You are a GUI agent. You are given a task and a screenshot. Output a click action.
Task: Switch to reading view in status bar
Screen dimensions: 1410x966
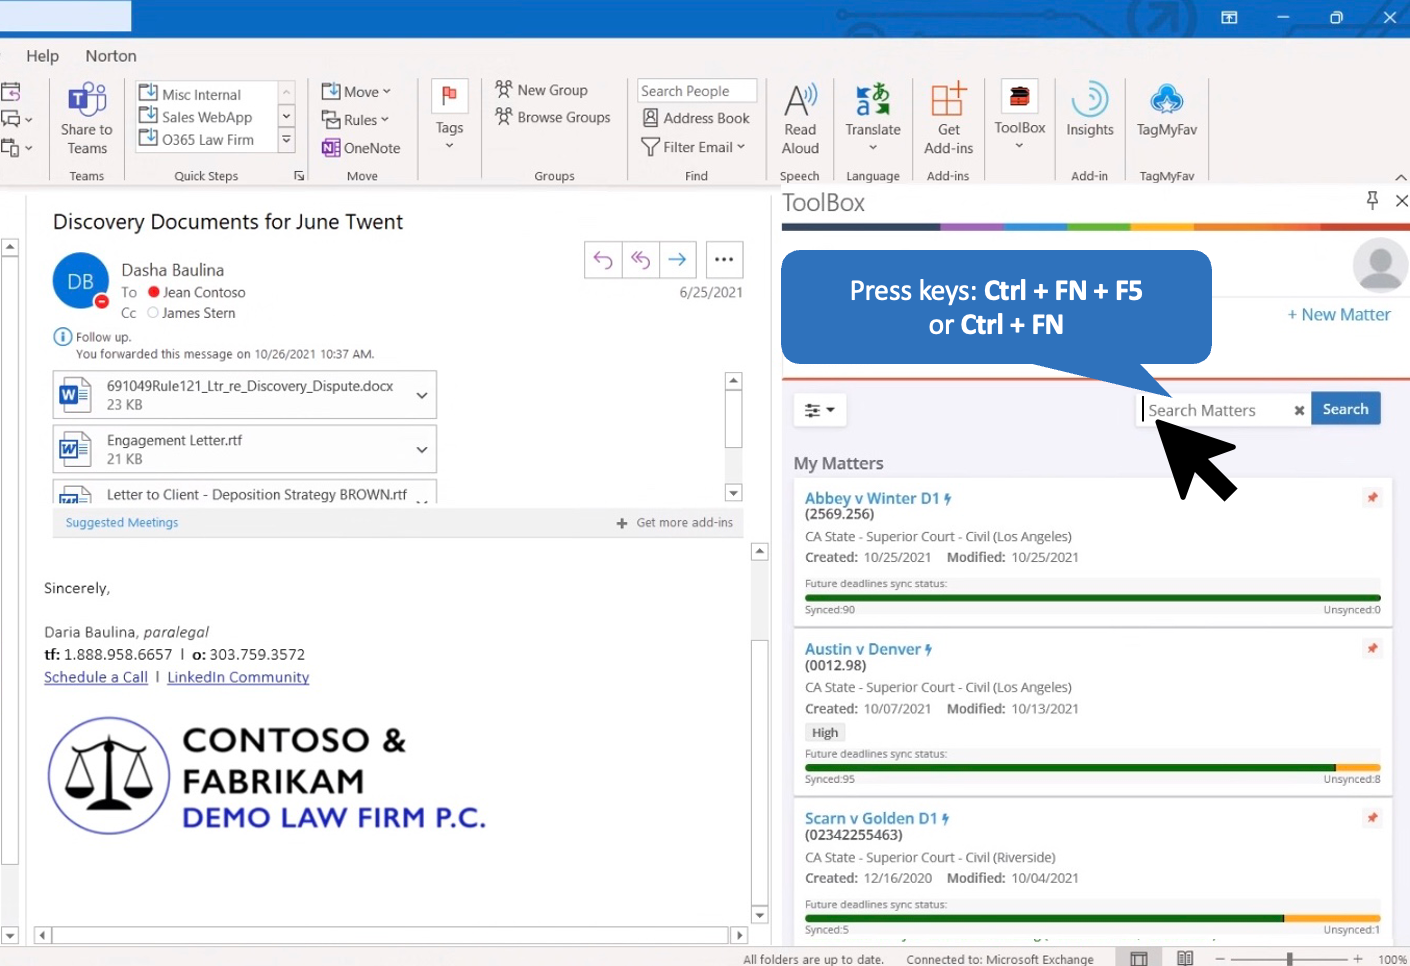click(x=1185, y=958)
